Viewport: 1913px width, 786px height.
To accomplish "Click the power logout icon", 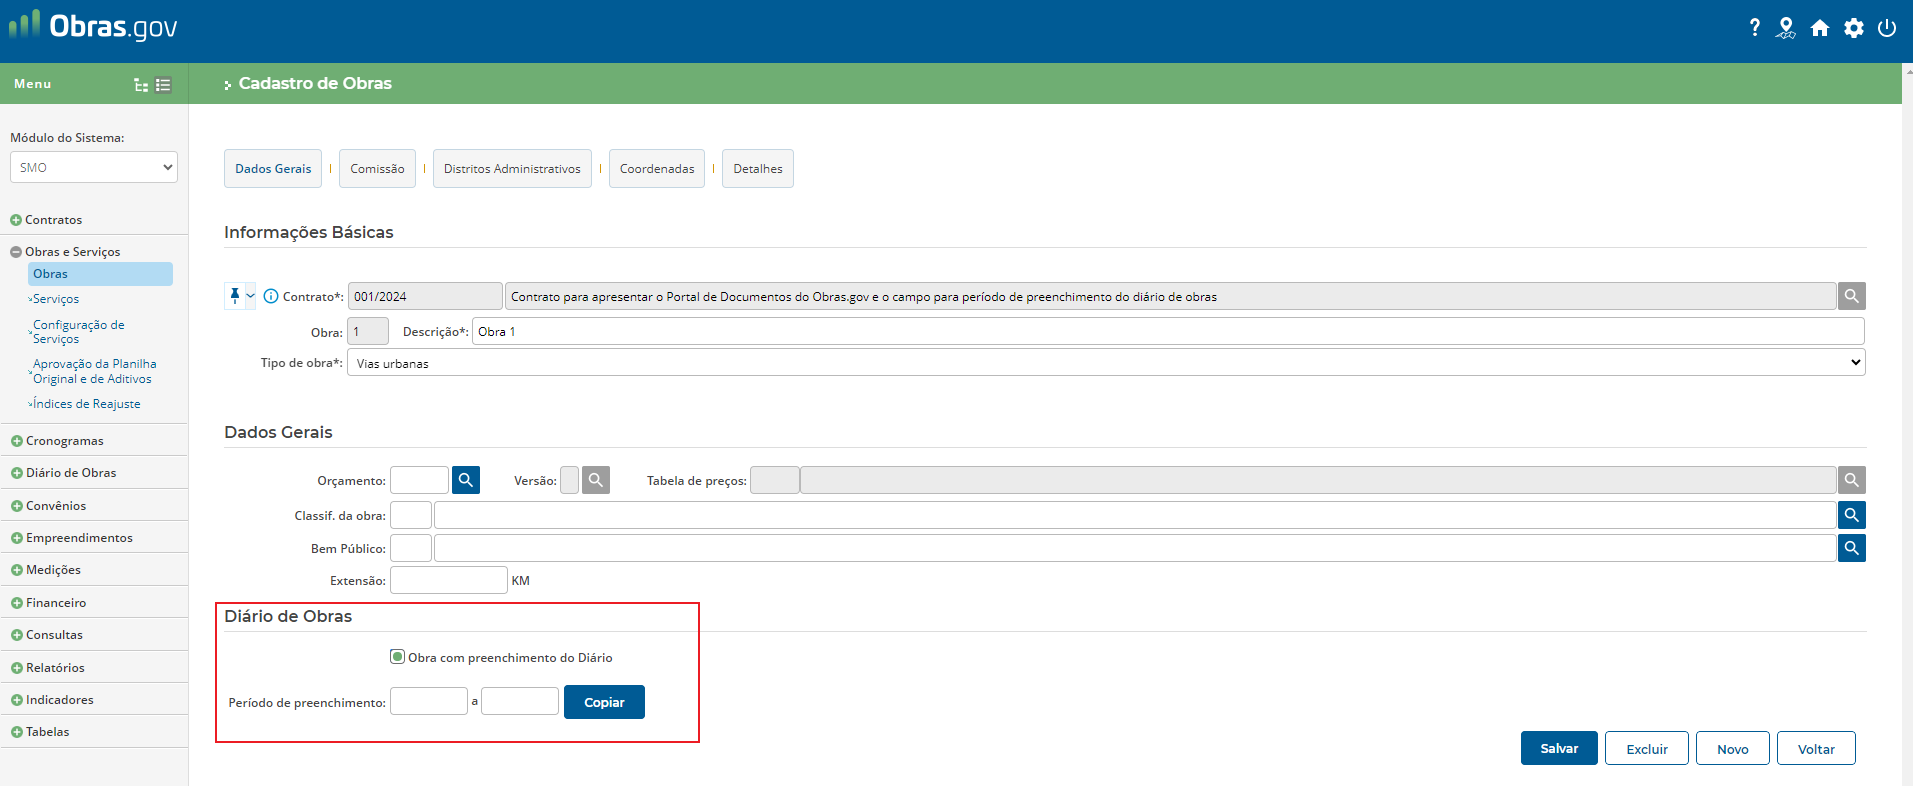I will pos(1887,28).
